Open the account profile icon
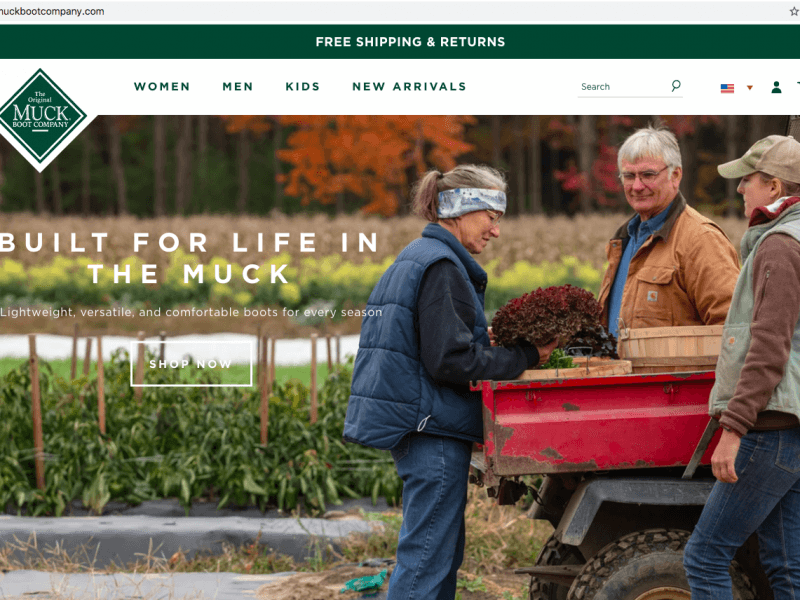Screen dimensions: 800x600 pyautogui.click(x=776, y=87)
